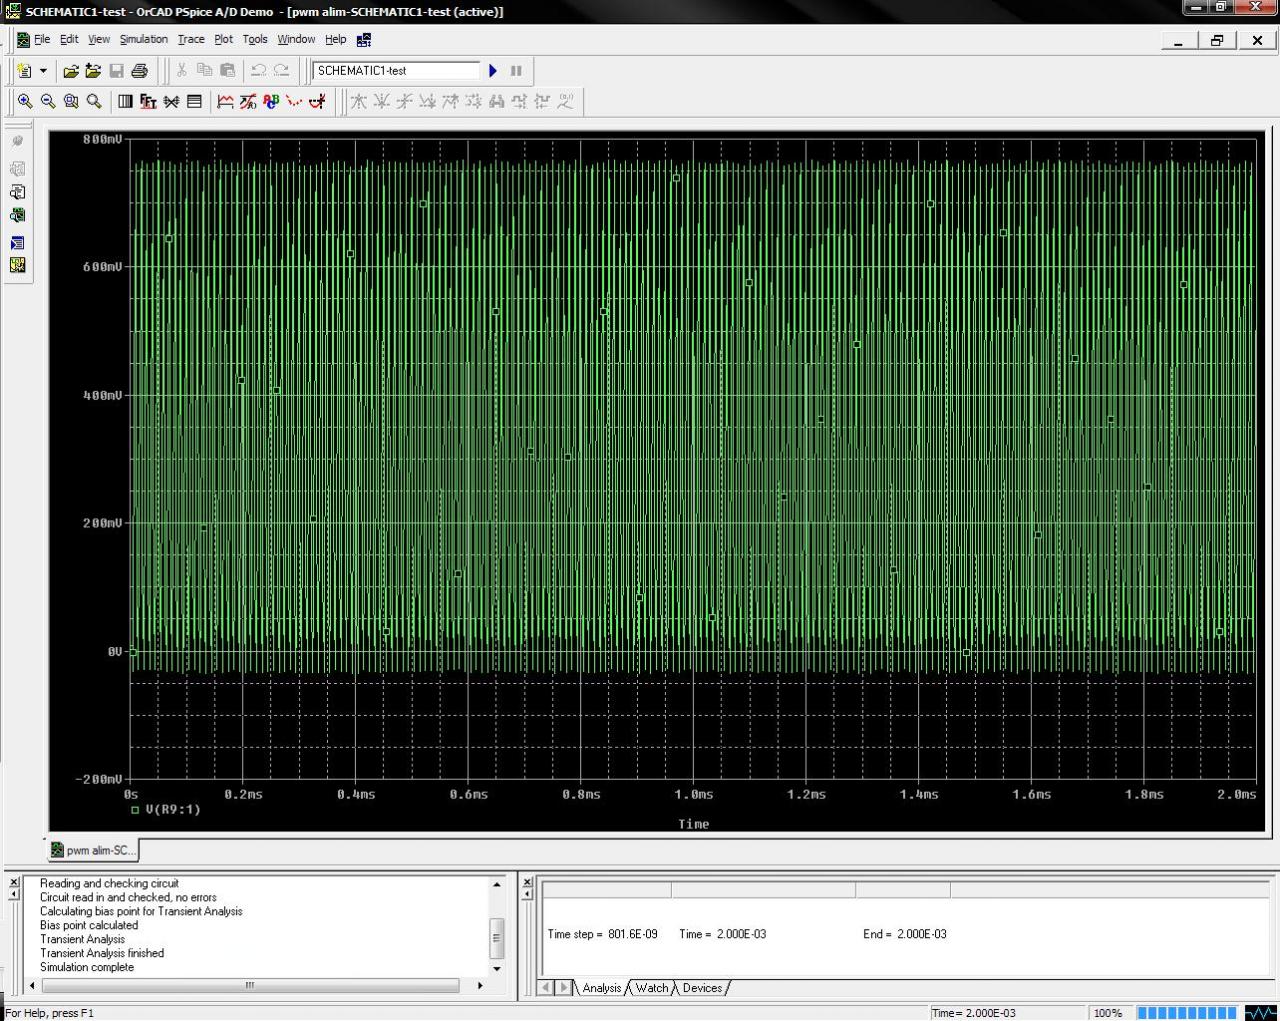
Task: Open the FFT Fourier transform tool
Action: coord(148,101)
